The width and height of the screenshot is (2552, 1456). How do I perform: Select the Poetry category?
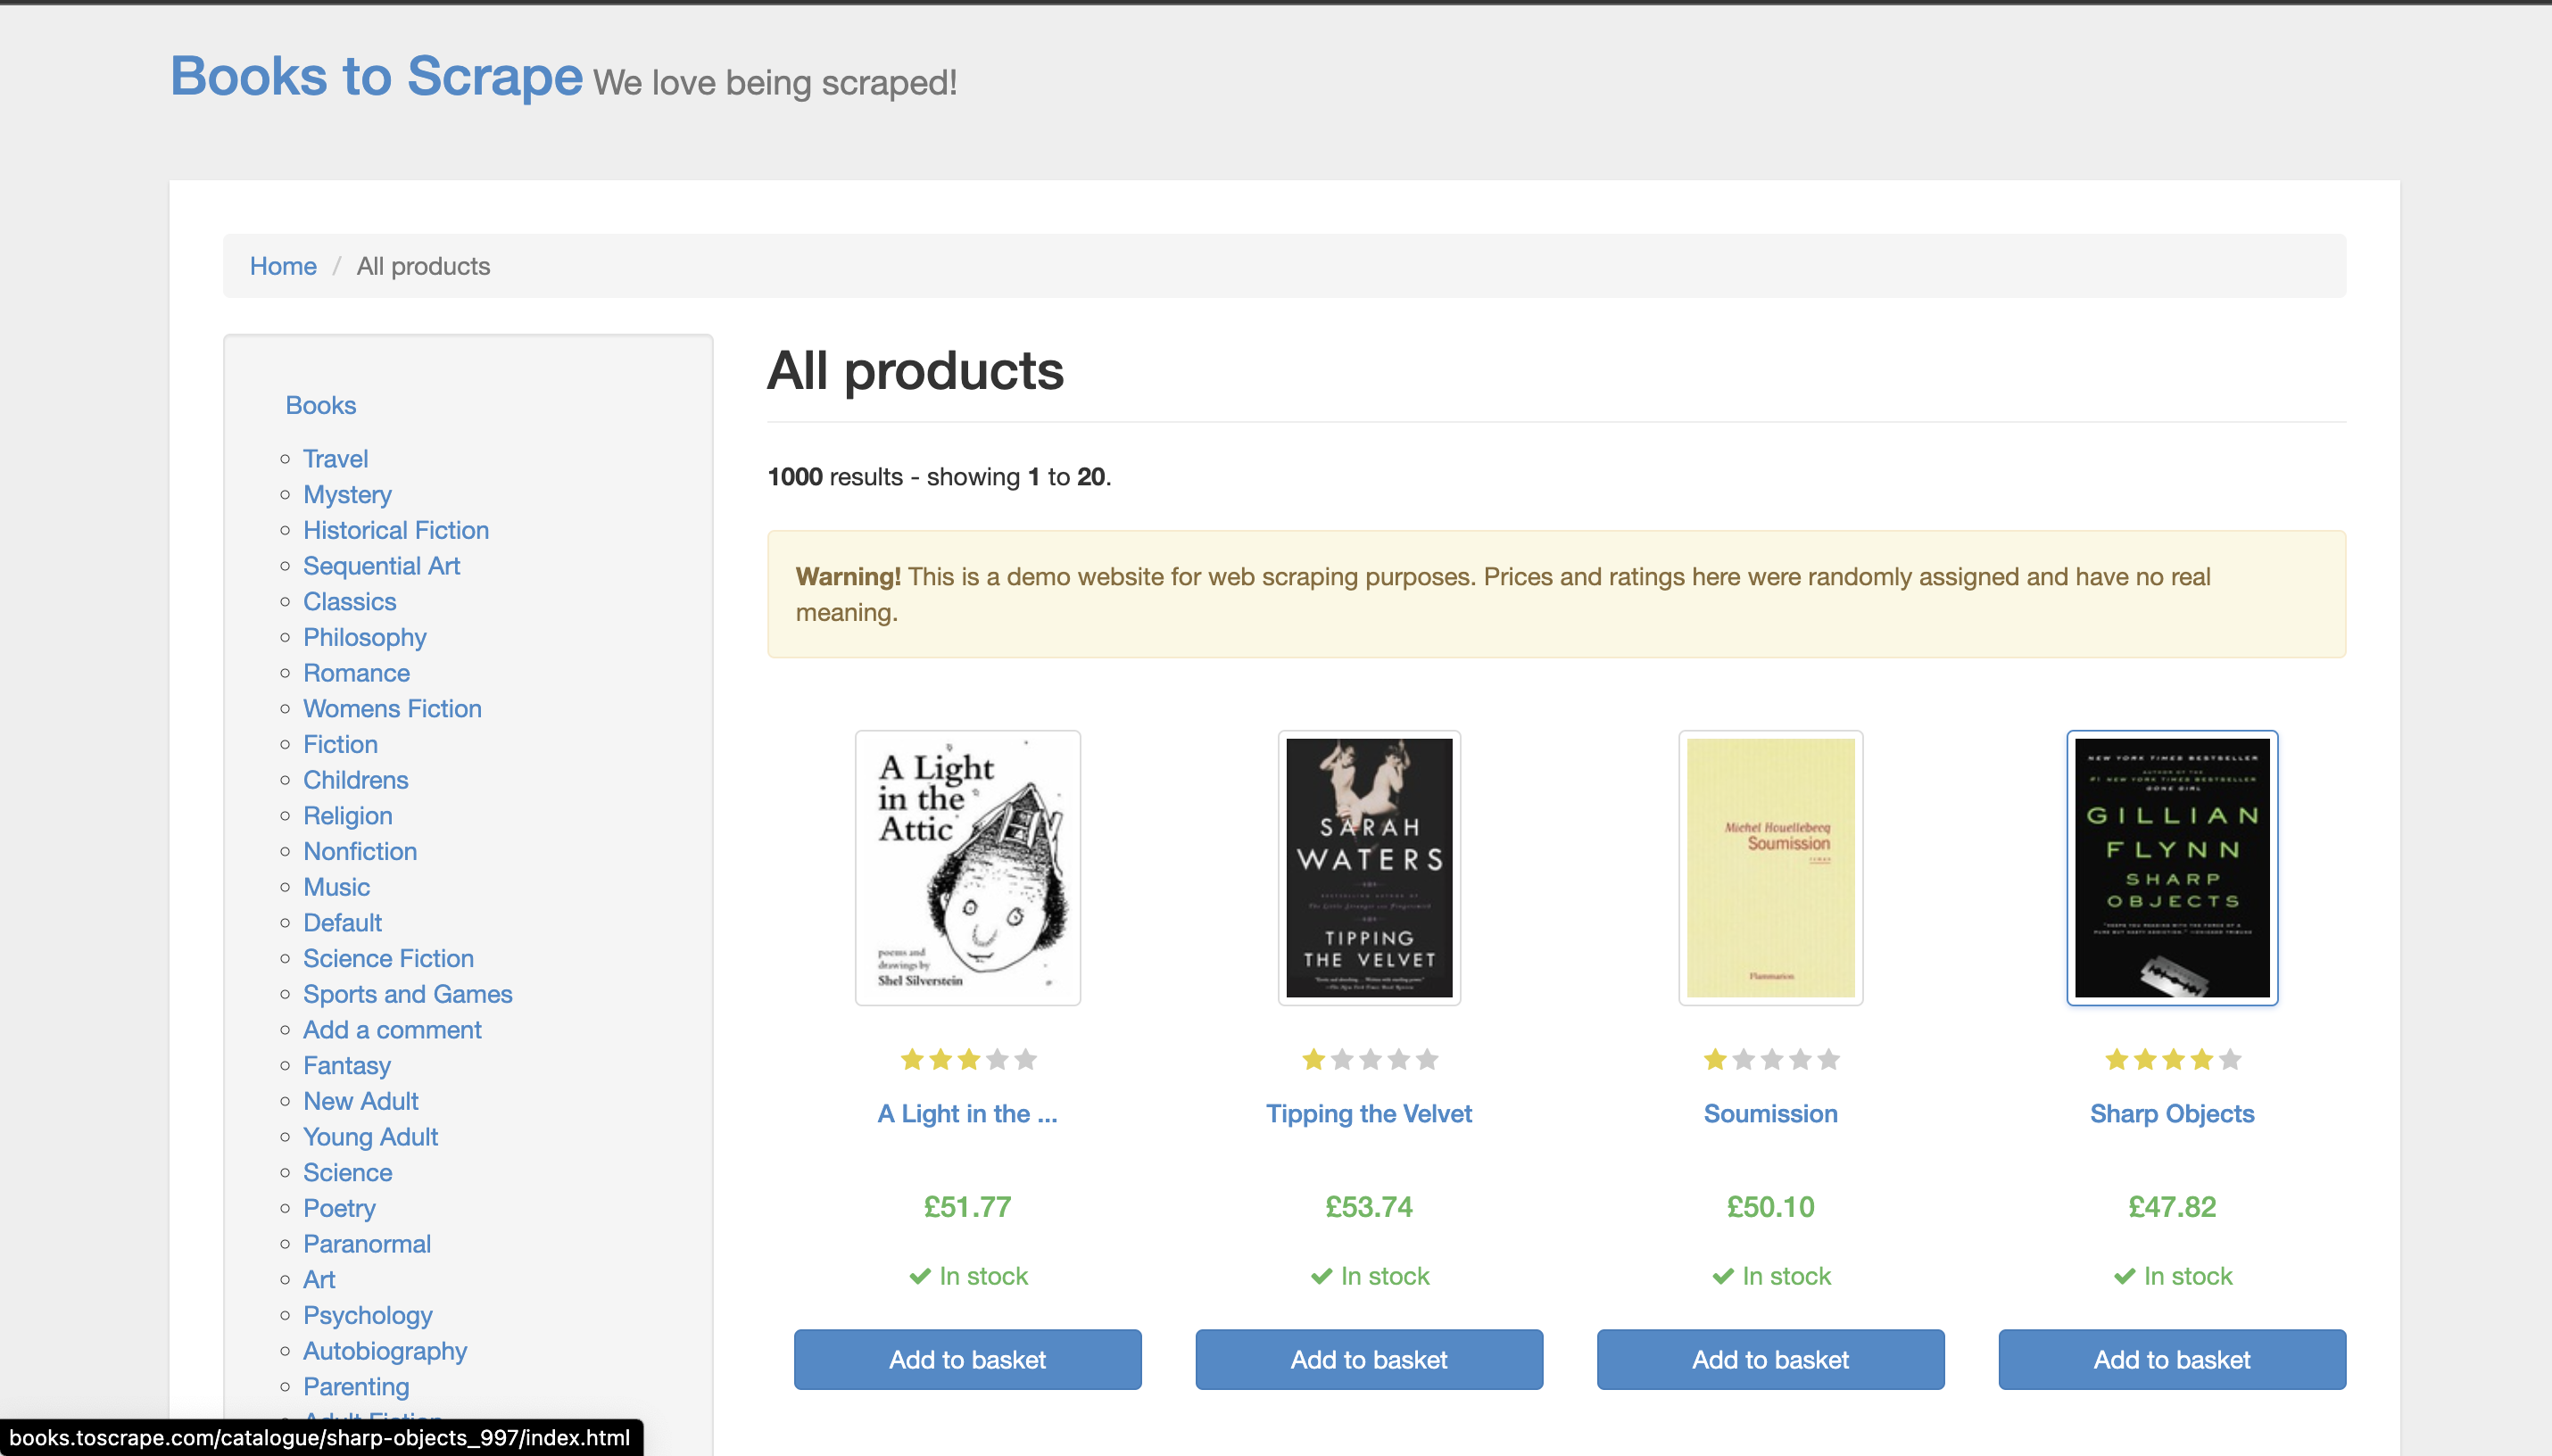pyautogui.click(x=339, y=1208)
